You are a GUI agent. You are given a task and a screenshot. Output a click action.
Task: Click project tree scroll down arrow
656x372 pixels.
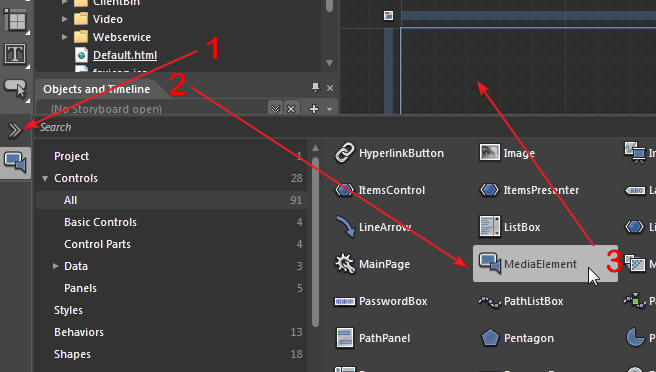point(330,63)
